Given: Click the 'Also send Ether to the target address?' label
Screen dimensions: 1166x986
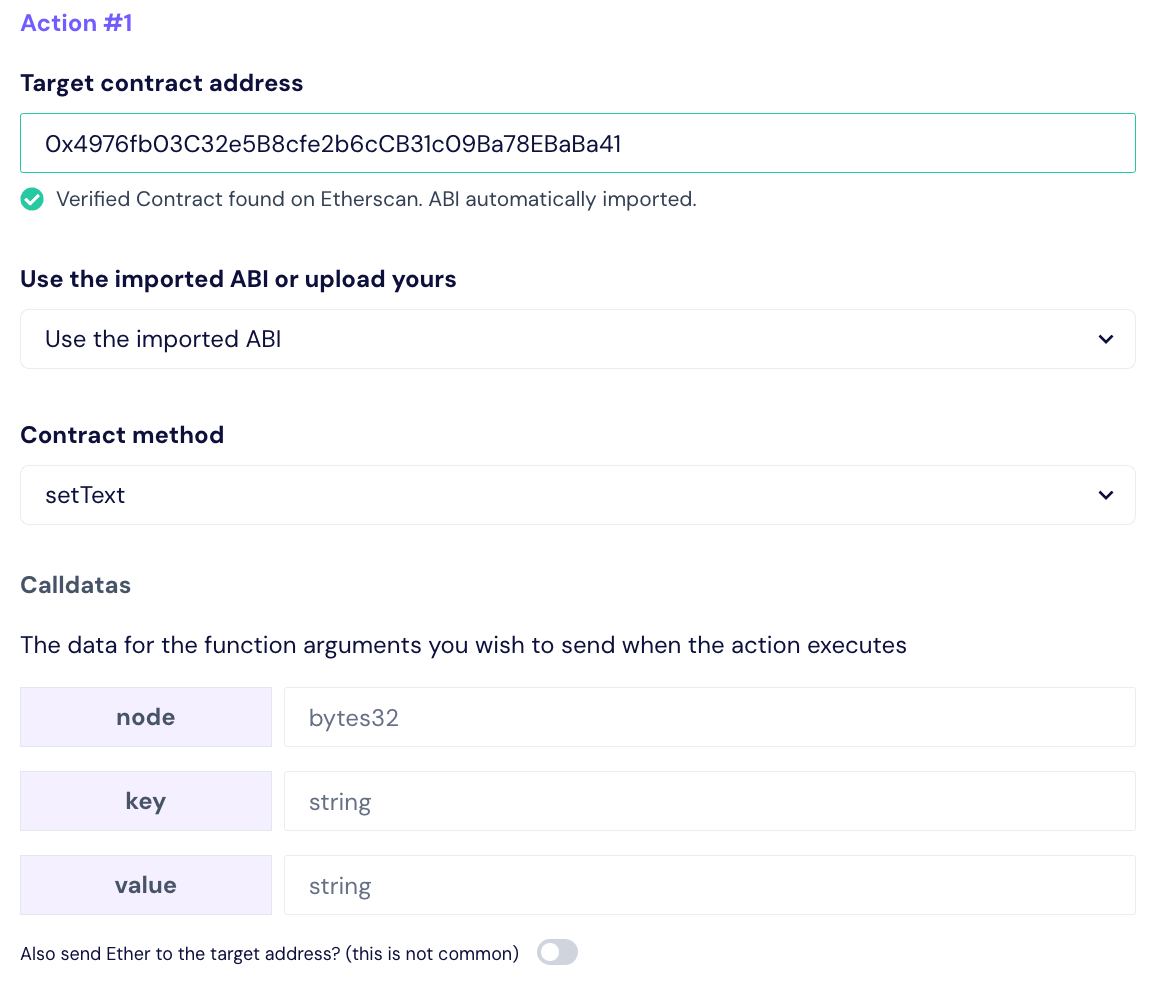Looking at the screenshot, I should [x=269, y=954].
